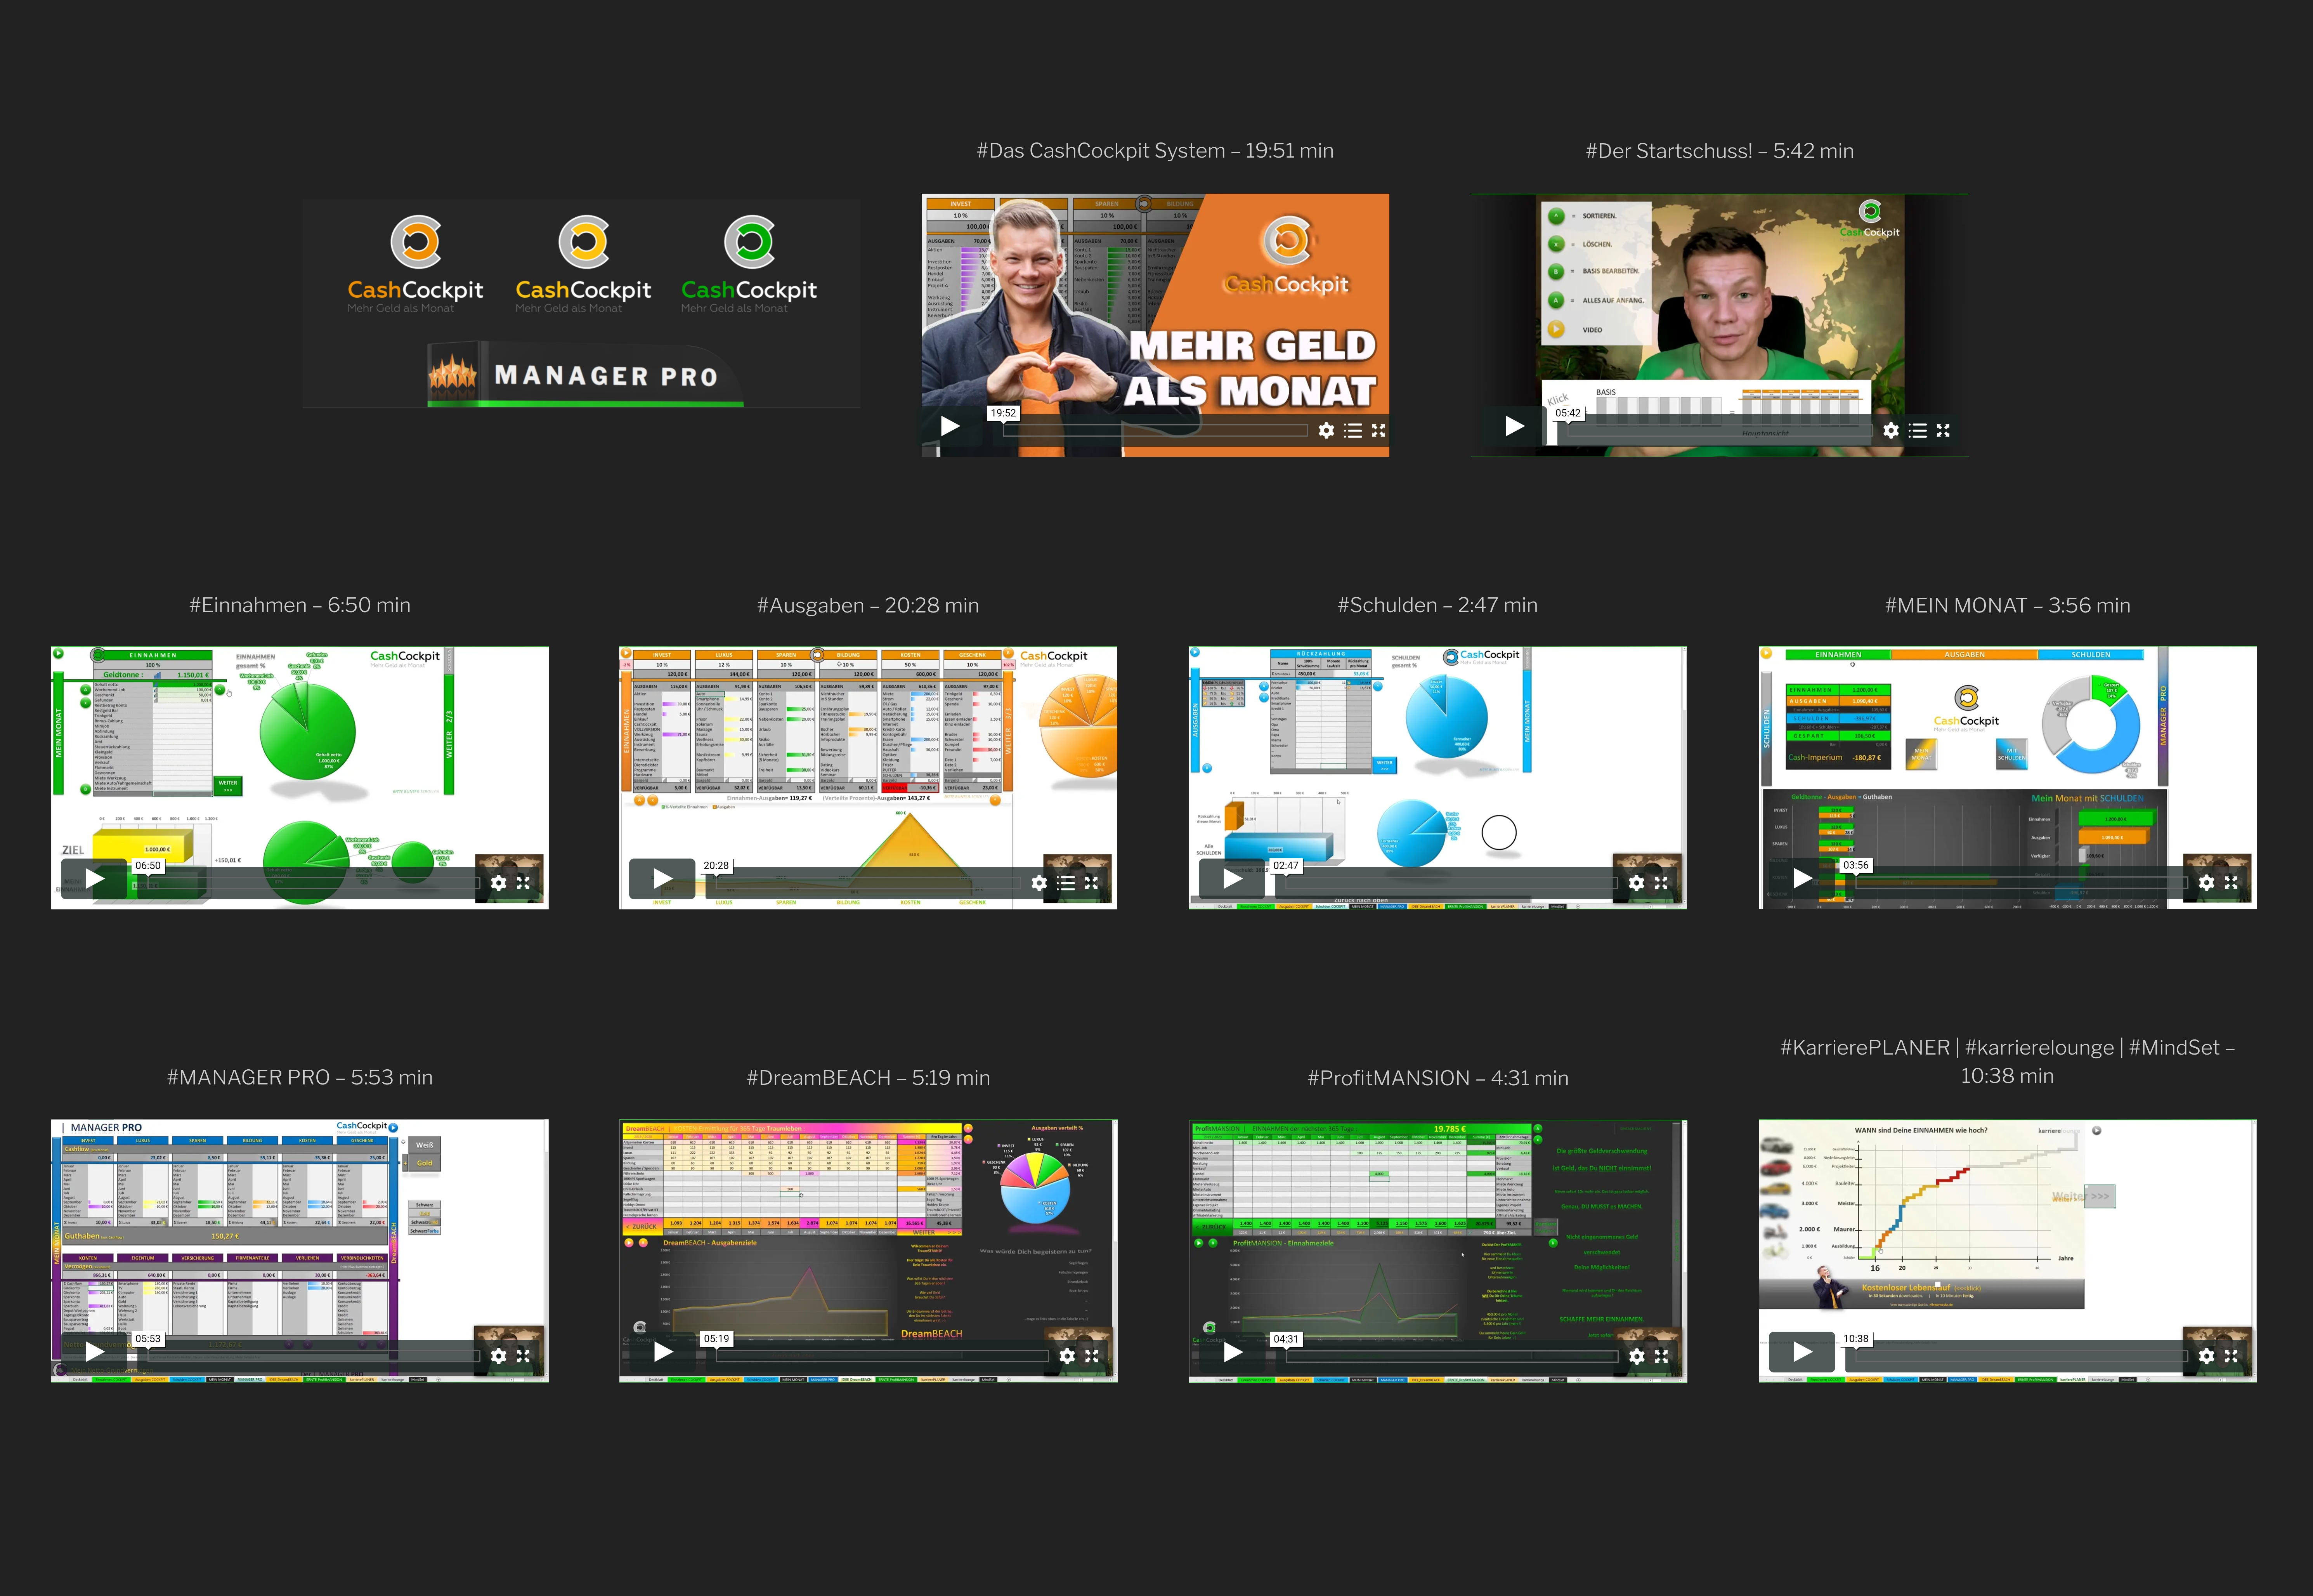Open settings gear on ProfitMANSION video
2313x1596 pixels.
pyautogui.click(x=1637, y=1356)
